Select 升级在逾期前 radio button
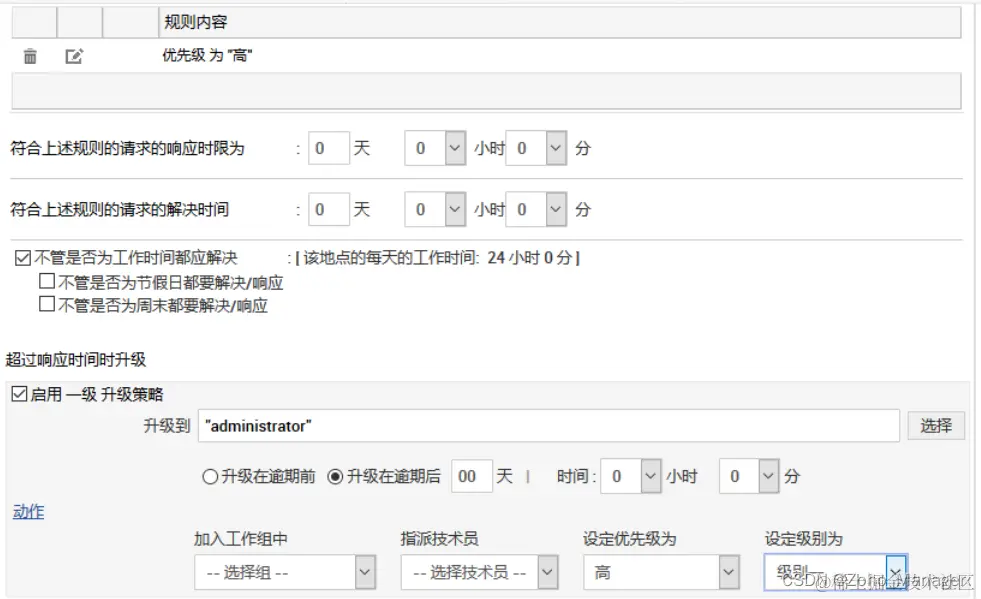981x599 pixels. 210,477
